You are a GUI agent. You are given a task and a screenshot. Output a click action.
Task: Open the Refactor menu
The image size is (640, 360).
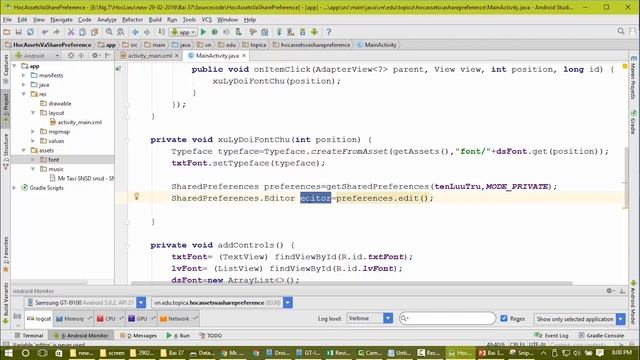point(132,20)
